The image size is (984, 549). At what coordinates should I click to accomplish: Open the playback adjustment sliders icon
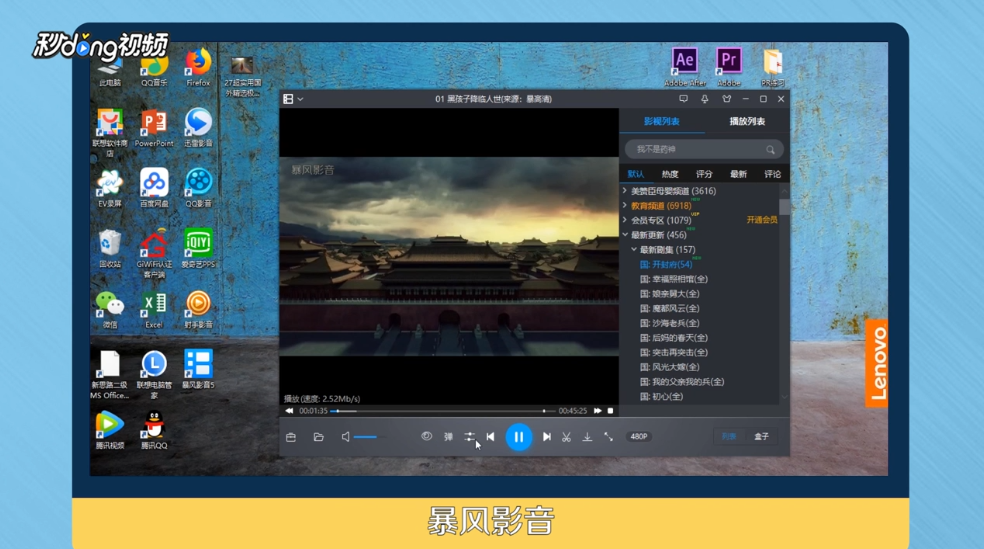[x=469, y=437]
